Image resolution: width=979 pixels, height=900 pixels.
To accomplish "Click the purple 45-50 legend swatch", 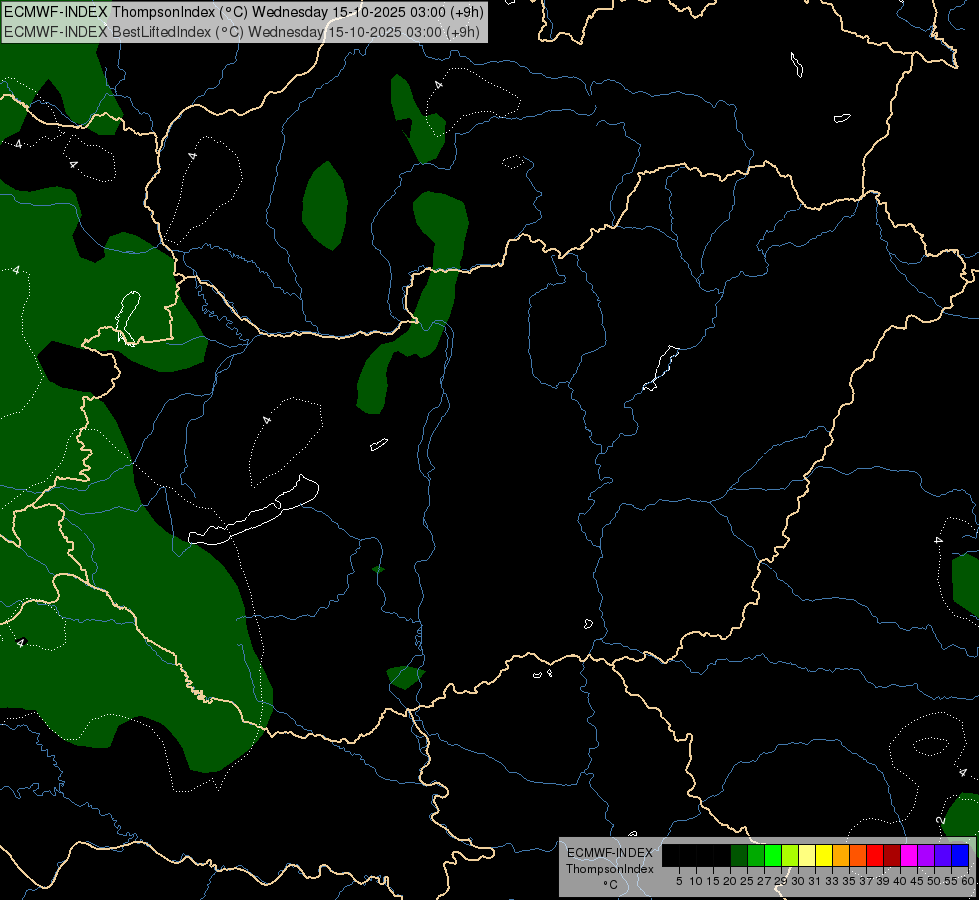I will coord(926,855).
